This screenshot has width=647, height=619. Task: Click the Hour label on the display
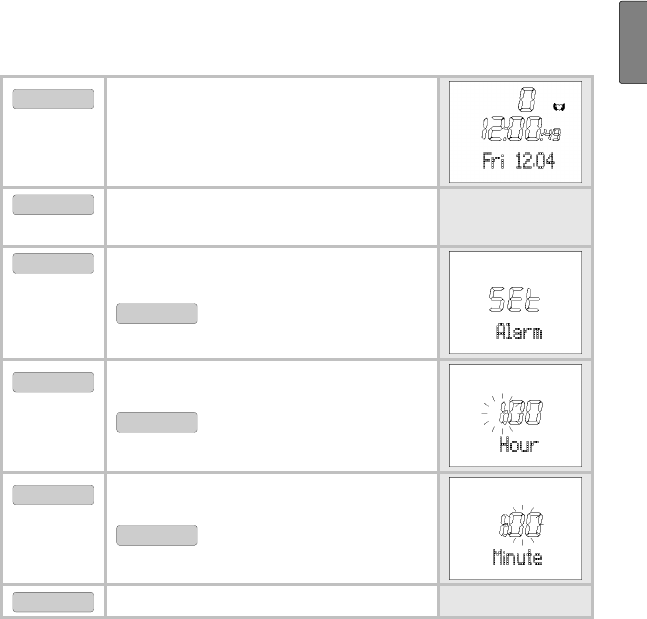[x=518, y=445]
